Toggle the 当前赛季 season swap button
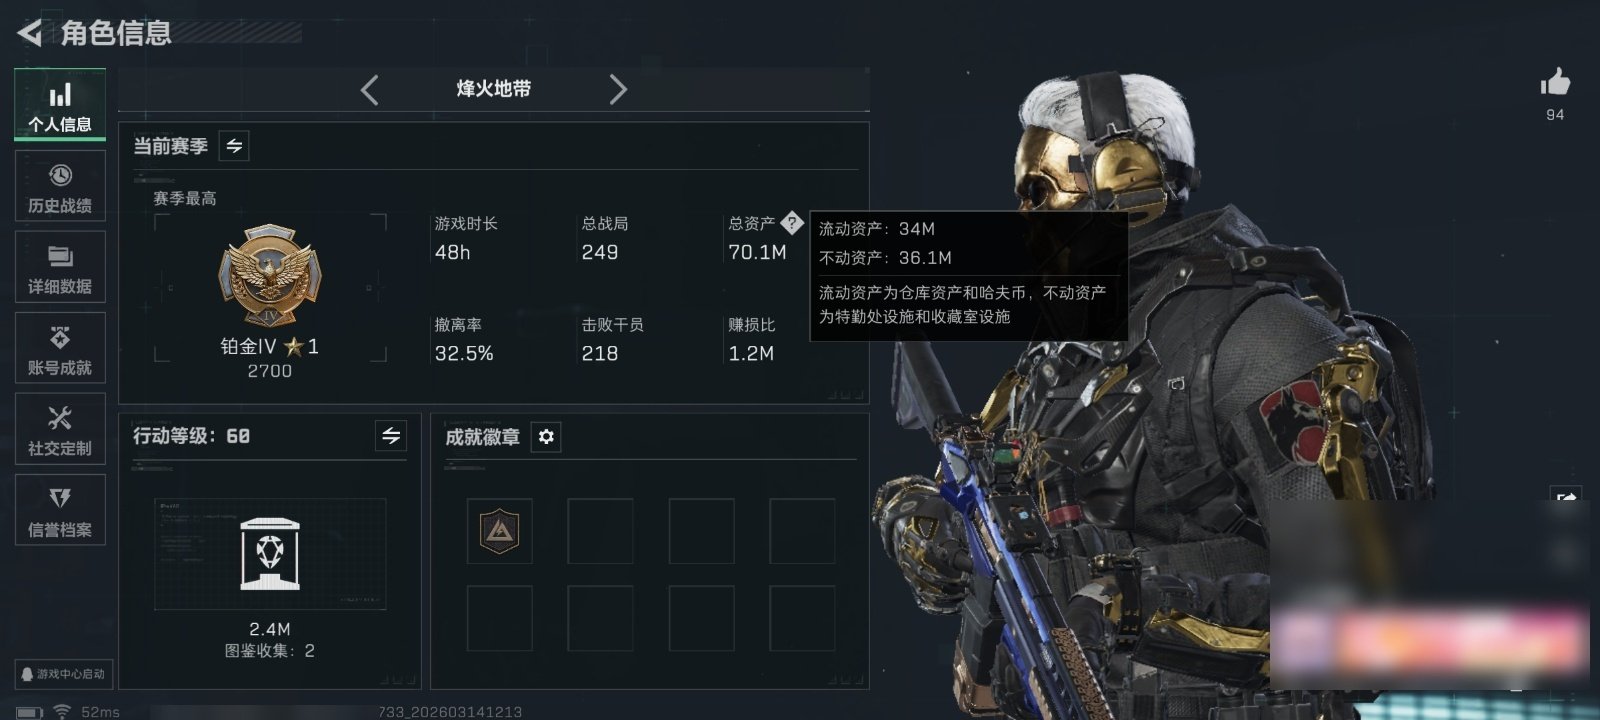This screenshot has height=720, width=1600. pos(234,146)
